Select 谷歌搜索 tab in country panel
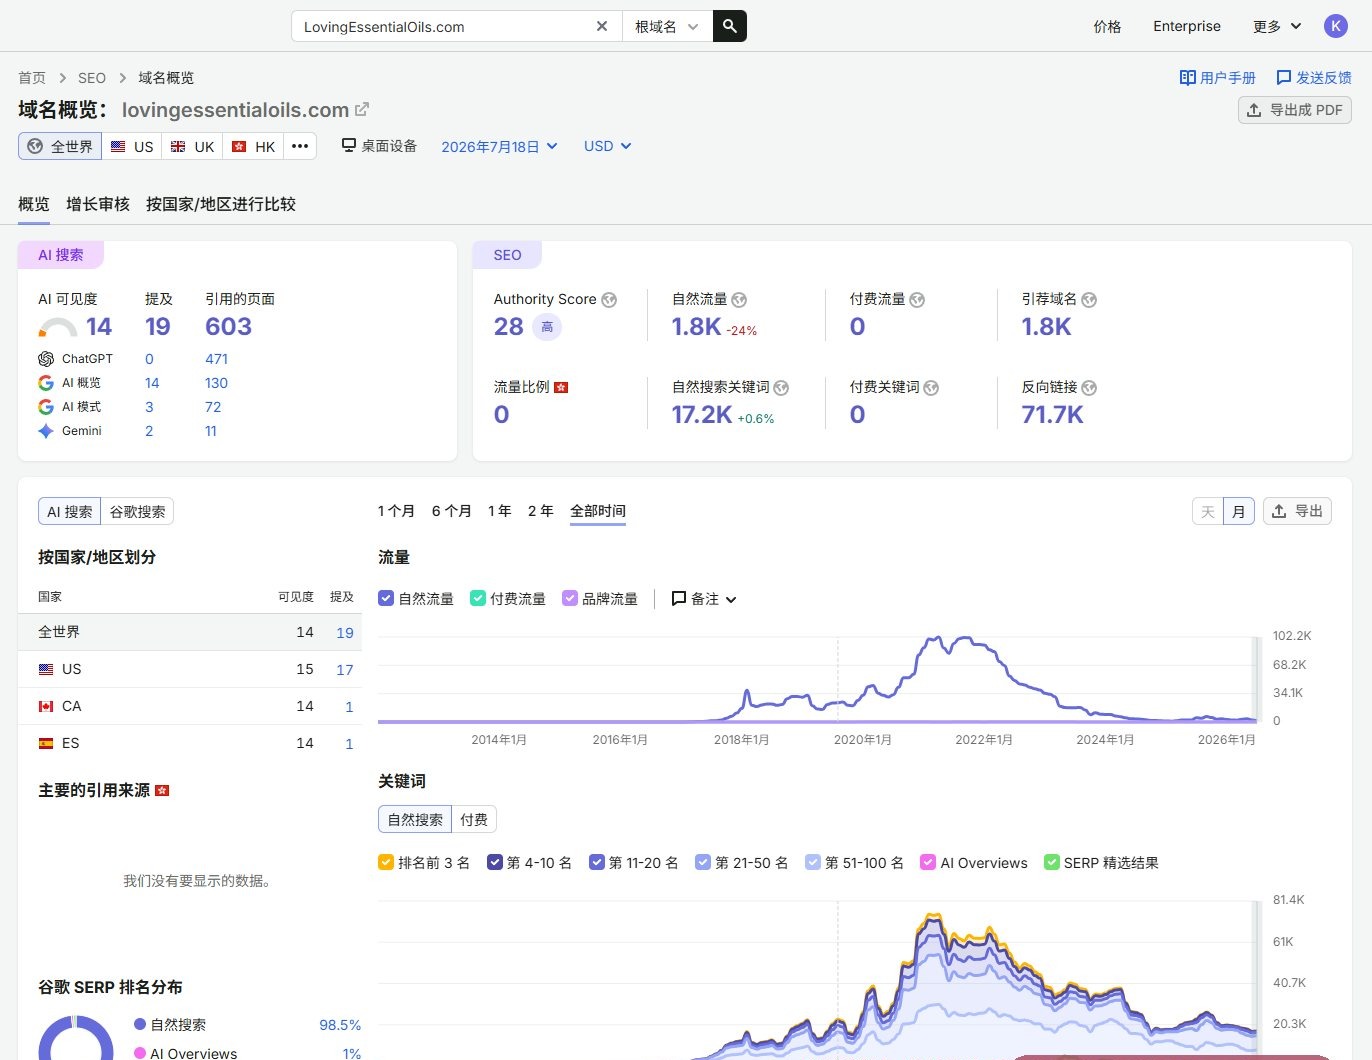Screen dimensions: 1372x1060 (138, 511)
